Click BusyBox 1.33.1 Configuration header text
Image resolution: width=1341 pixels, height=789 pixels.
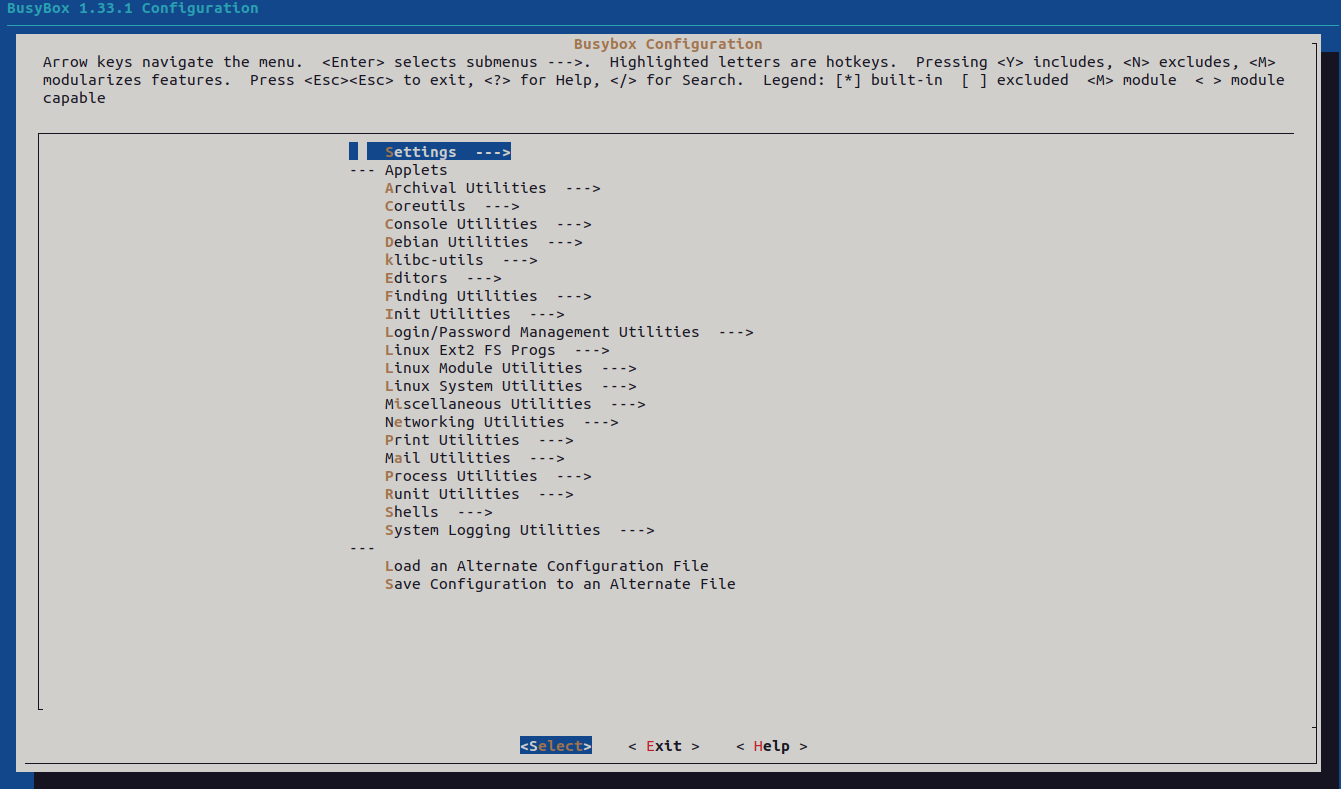133,8
